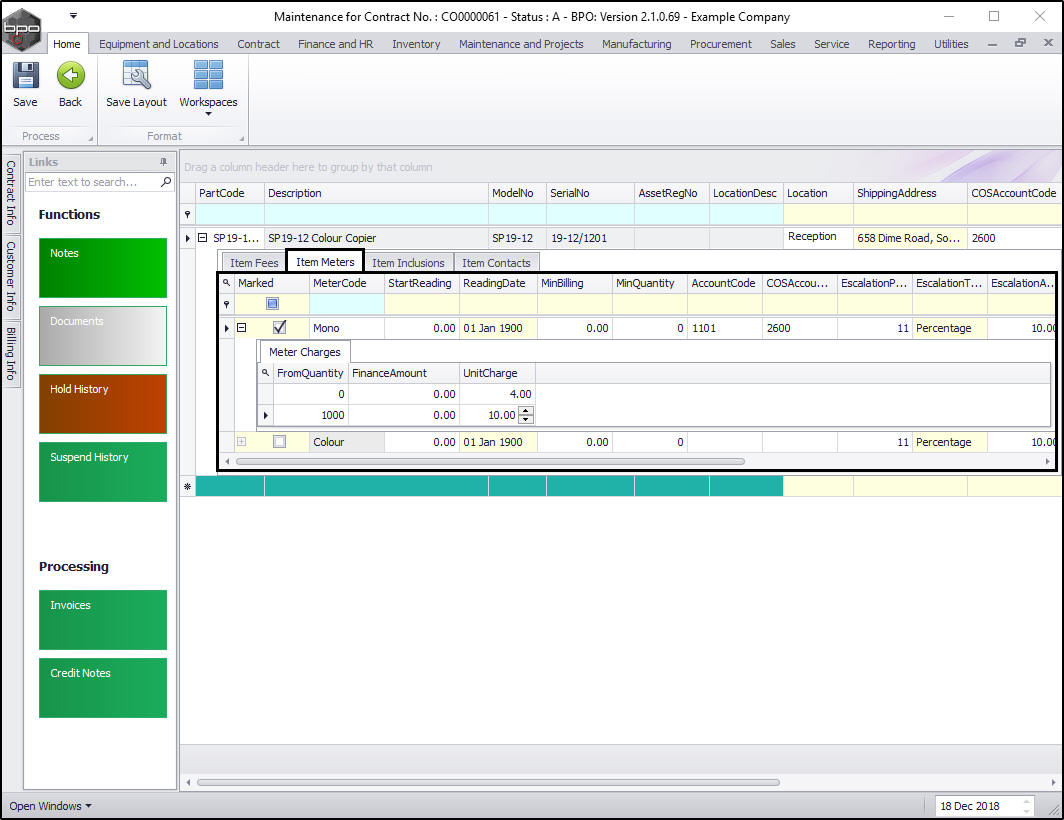Open the Open Windows dropdown

tap(50, 806)
